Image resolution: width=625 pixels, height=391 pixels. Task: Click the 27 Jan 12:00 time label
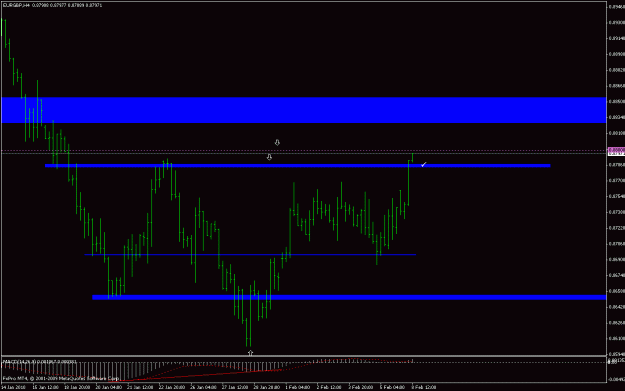click(x=235, y=387)
